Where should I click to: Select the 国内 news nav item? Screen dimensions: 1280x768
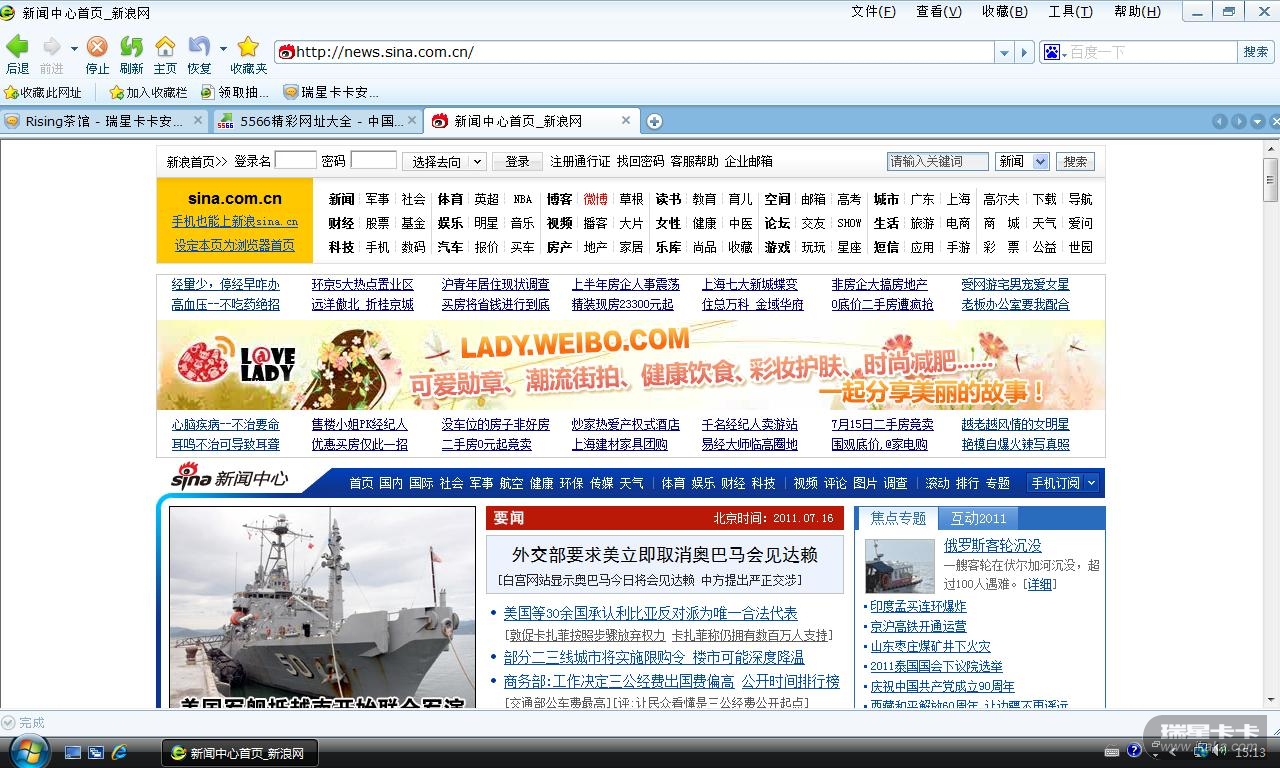pos(391,483)
